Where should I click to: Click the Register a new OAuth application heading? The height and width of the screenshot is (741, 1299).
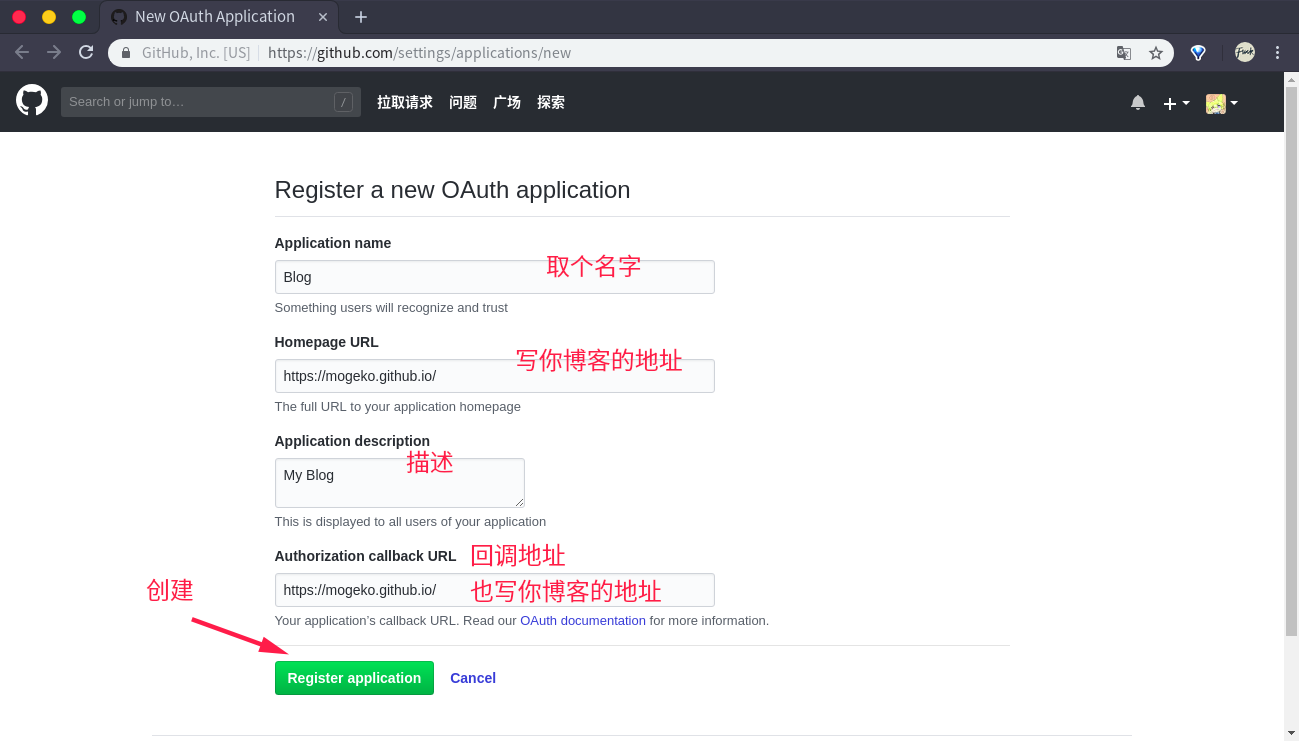point(453,190)
